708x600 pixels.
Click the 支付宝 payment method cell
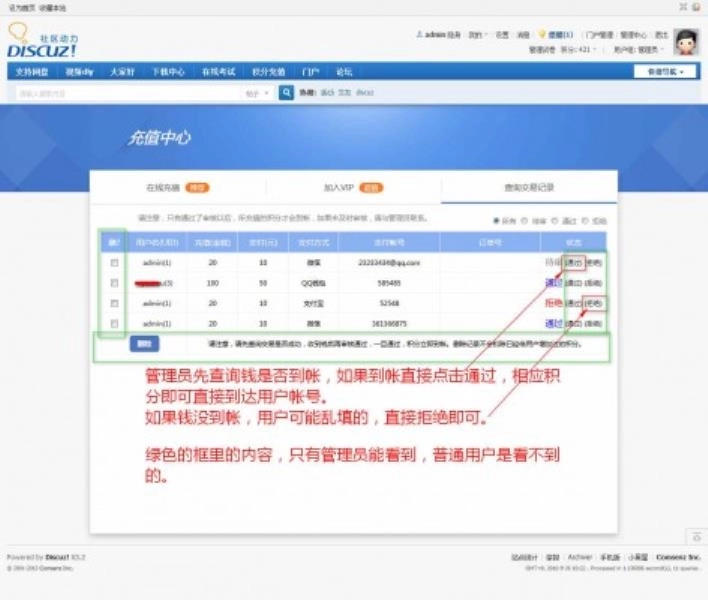click(313, 303)
